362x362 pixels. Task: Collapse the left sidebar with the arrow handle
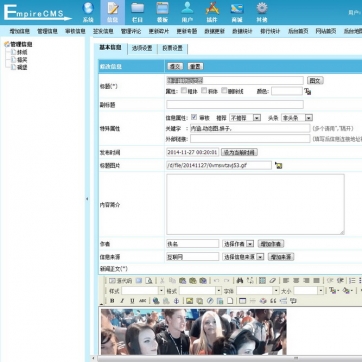tap(87, 199)
